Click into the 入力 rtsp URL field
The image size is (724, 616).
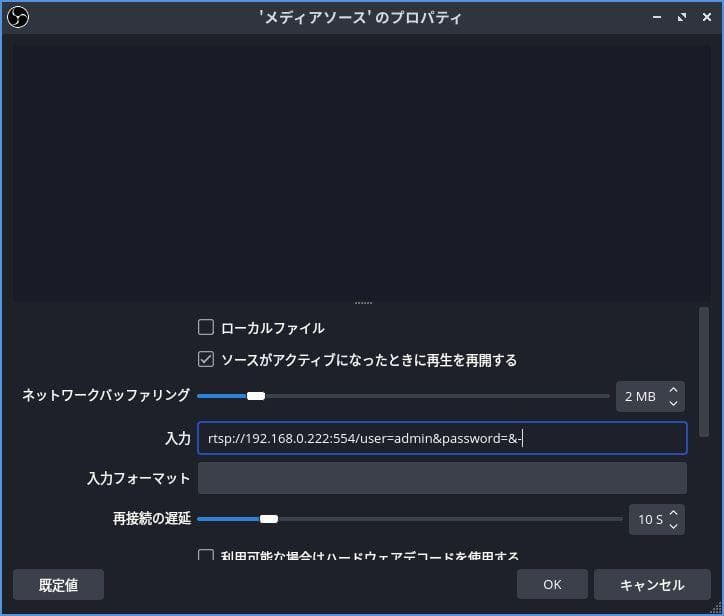click(x=442, y=438)
